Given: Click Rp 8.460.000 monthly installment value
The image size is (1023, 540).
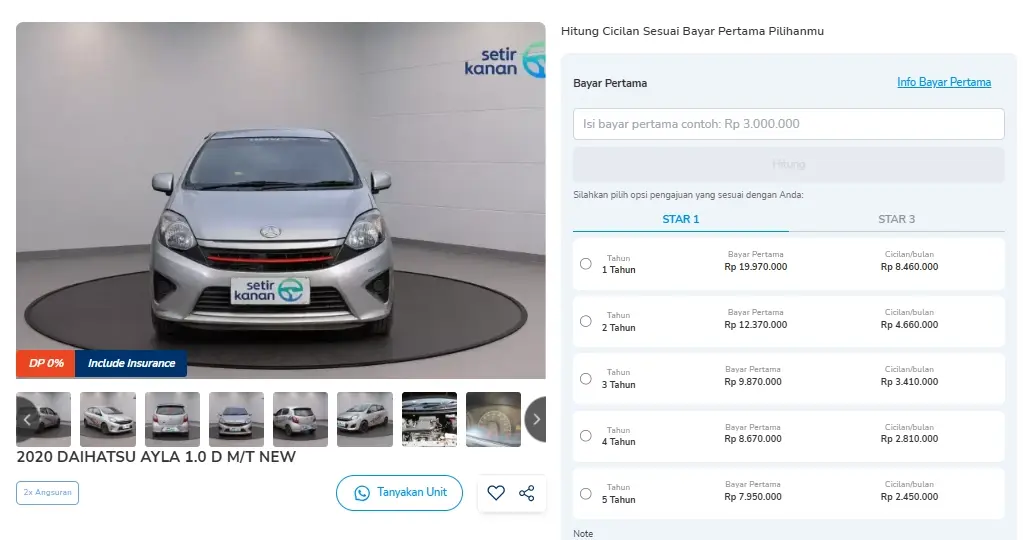Looking at the screenshot, I should [909, 267].
